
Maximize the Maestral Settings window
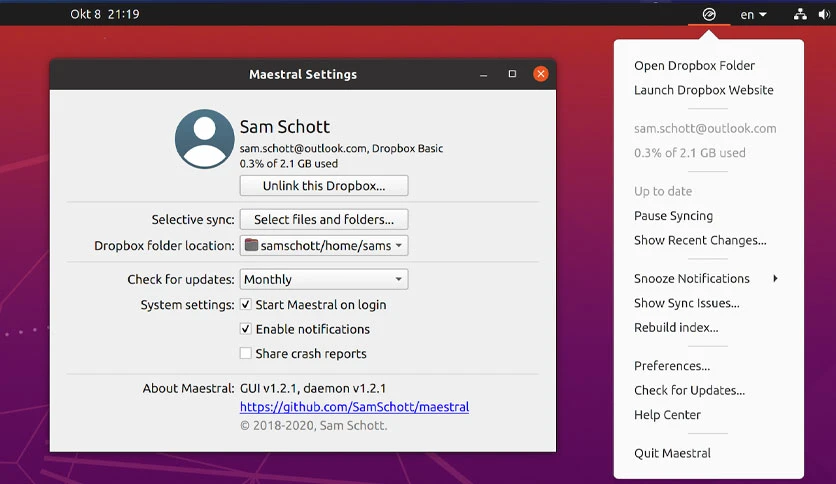click(512, 74)
